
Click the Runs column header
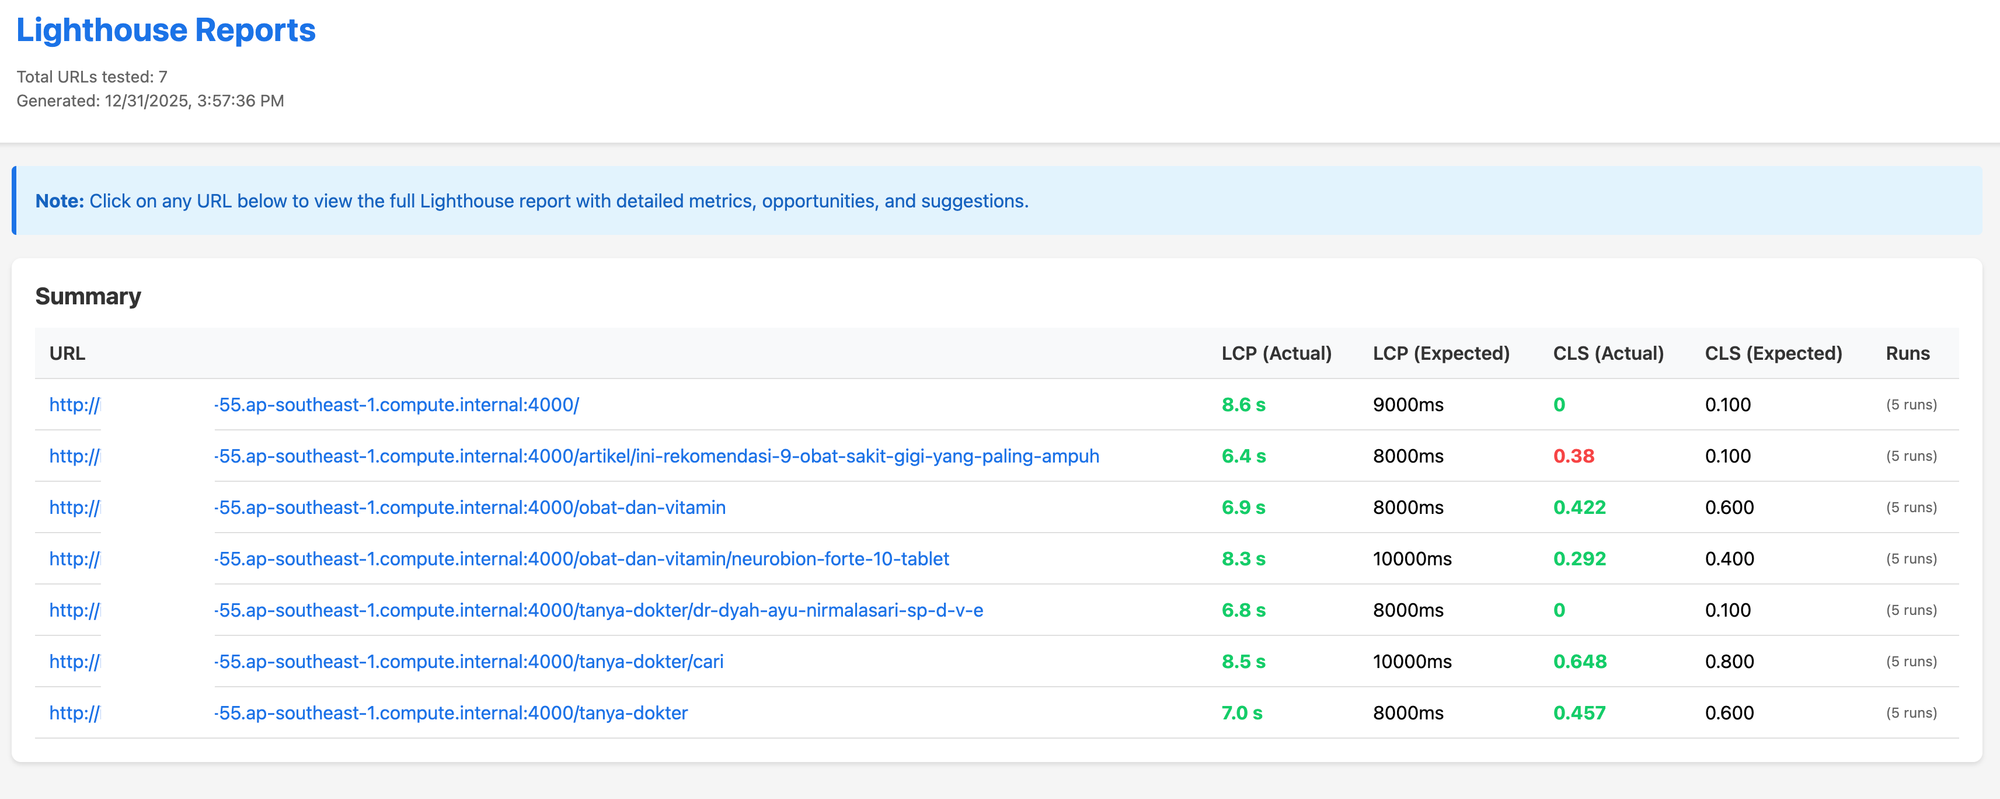click(x=1907, y=353)
